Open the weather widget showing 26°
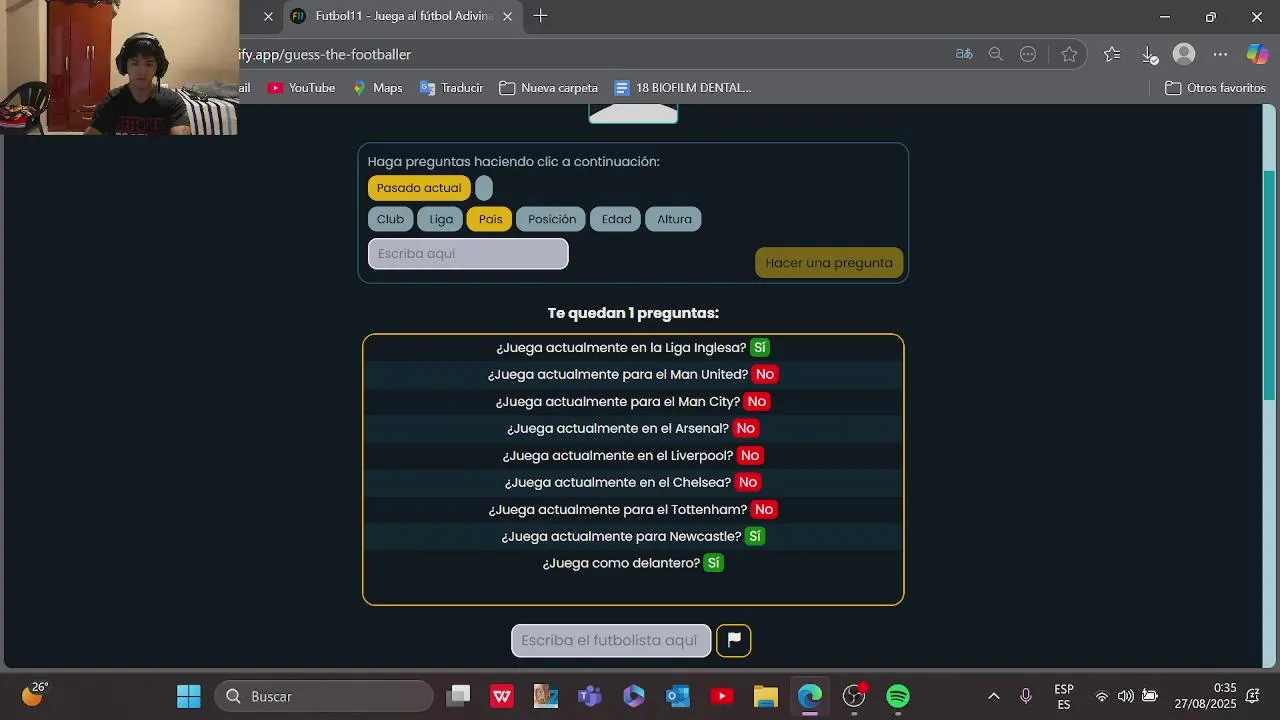 pyautogui.click(x=34, y=694)
